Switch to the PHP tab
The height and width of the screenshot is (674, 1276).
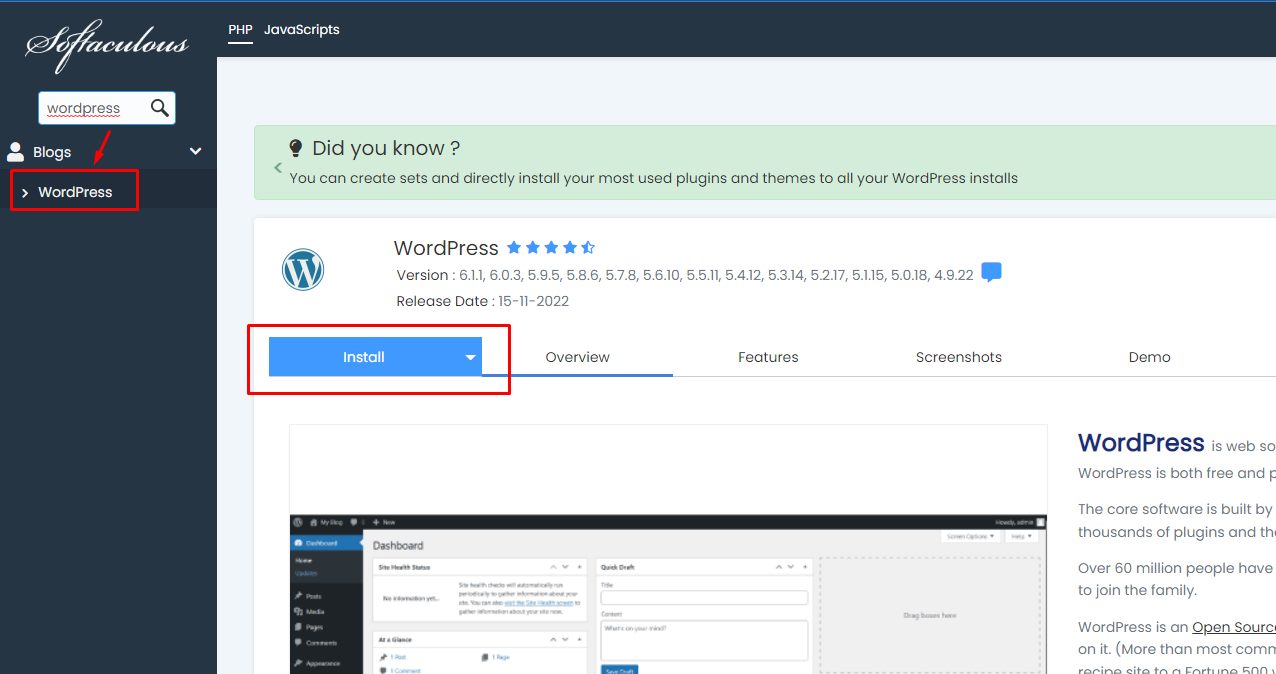click(240, 30)
